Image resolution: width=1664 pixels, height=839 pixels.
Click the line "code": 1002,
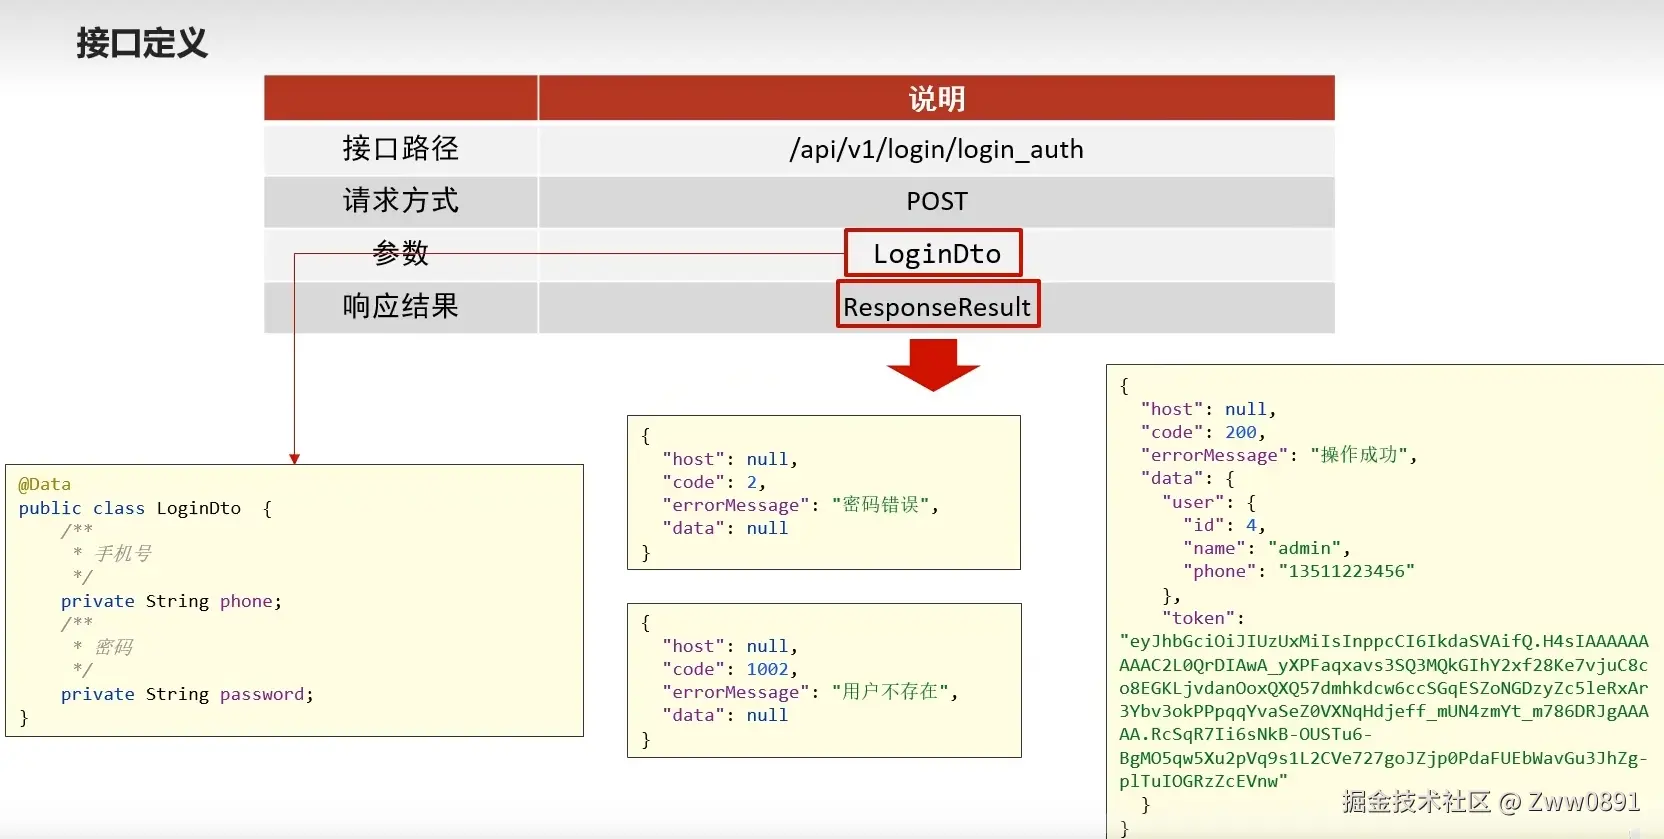point(730,669)
